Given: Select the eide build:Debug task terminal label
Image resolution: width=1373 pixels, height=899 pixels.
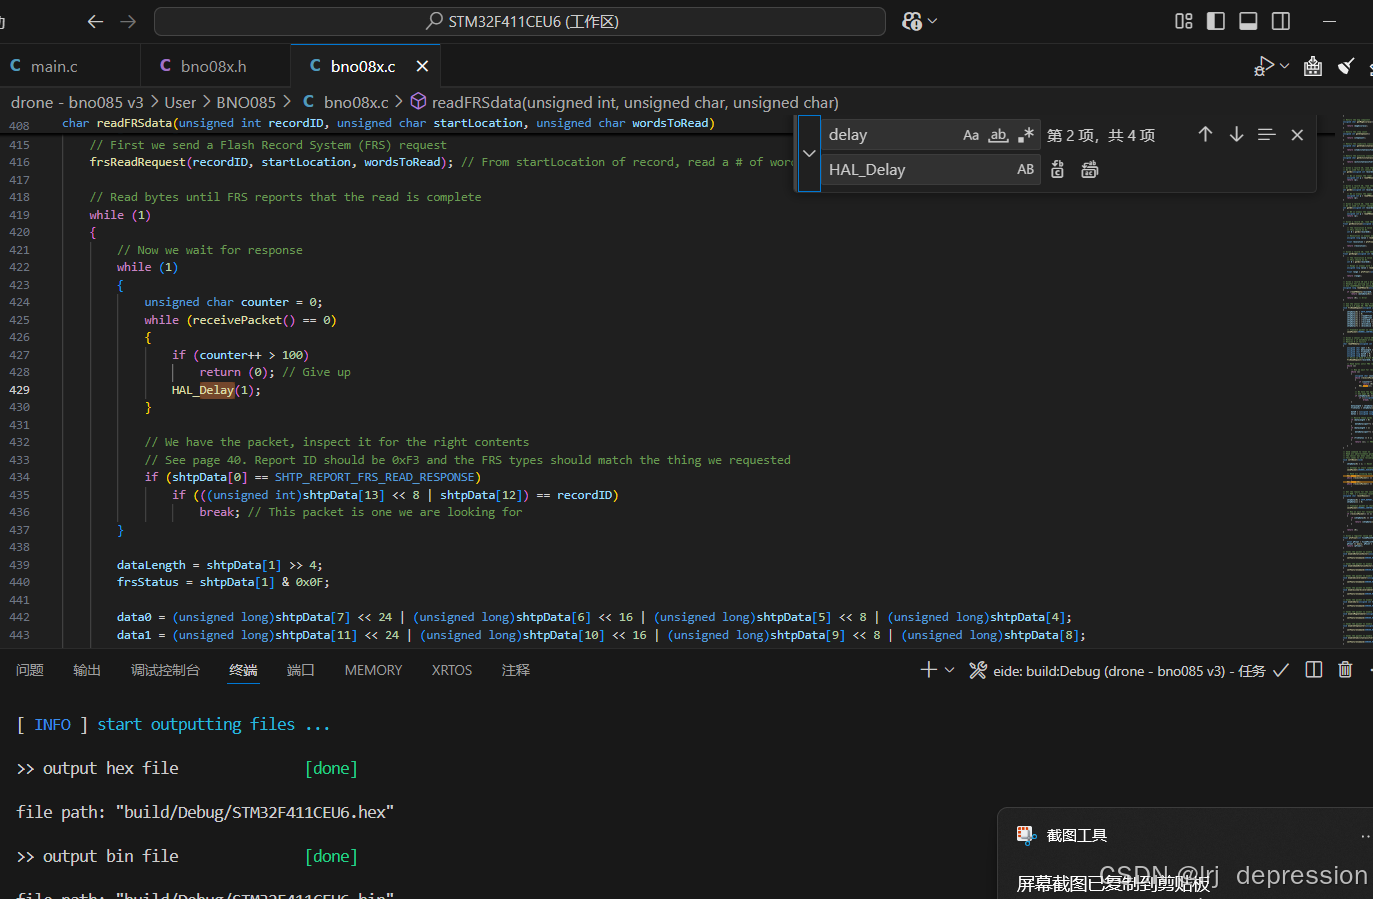Looking at the screenshot, I should pyautogui.click(x=1128, y=671).
